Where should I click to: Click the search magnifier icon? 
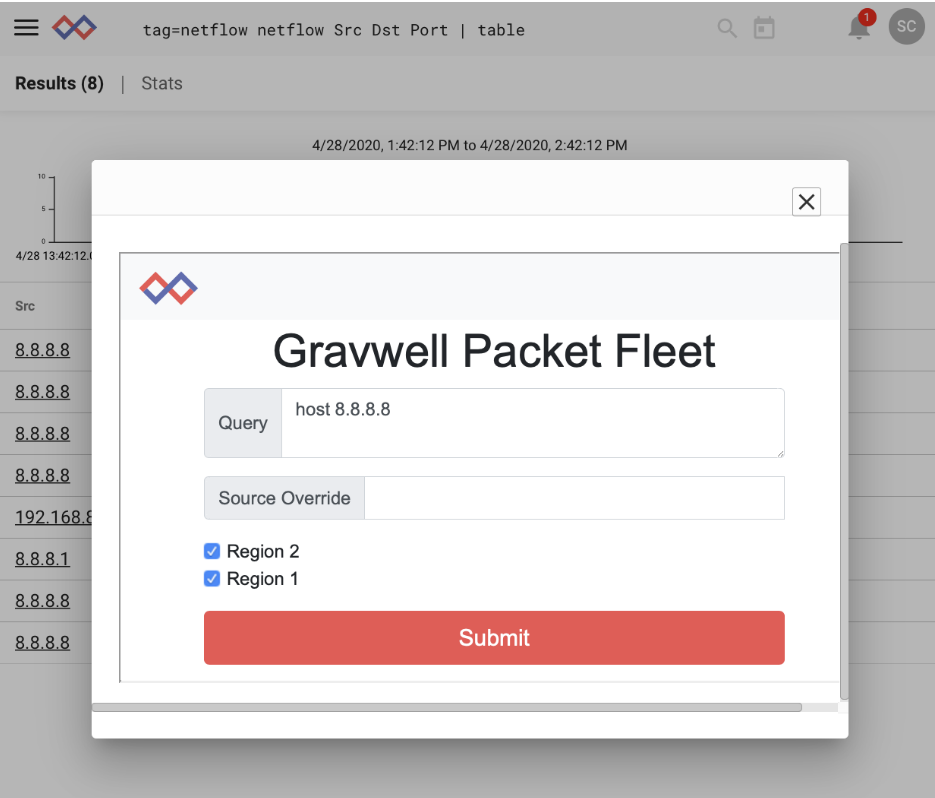coord(727,28)
